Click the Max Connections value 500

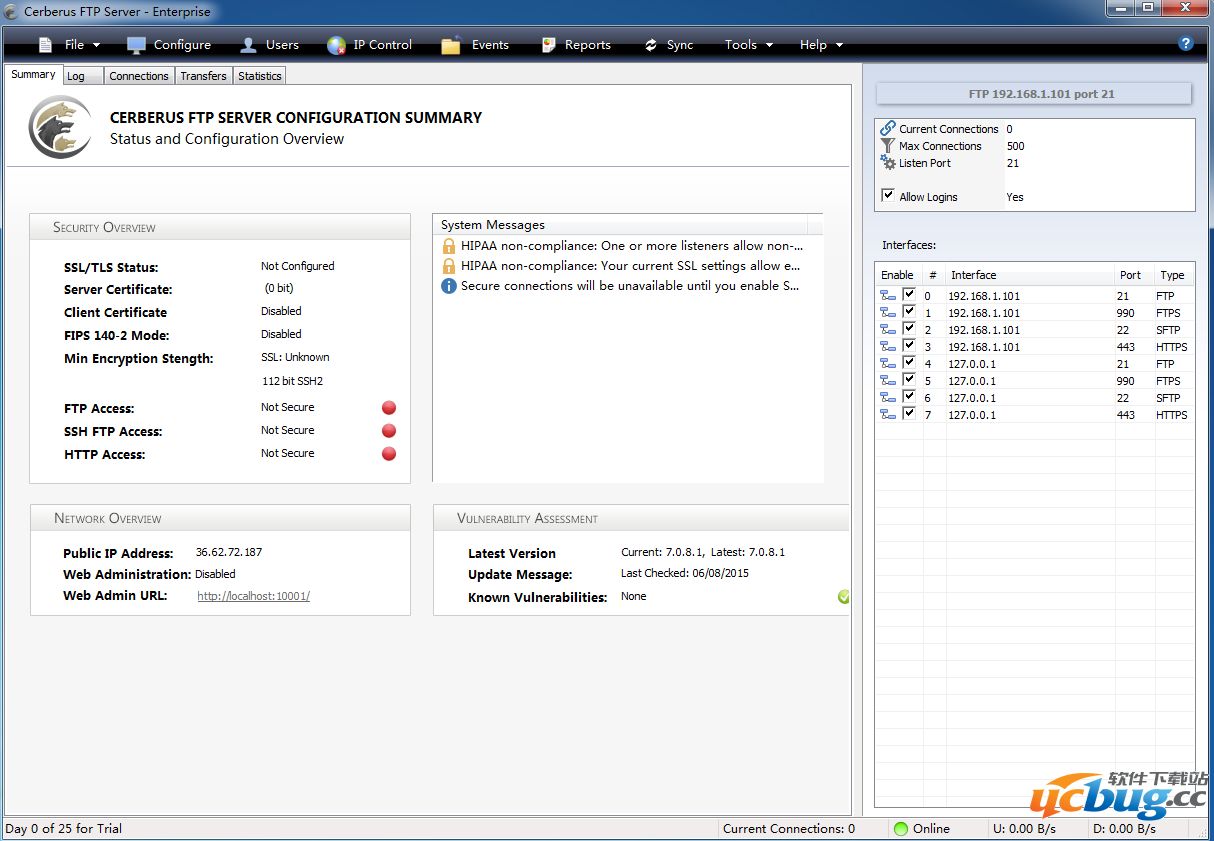click(1016, 146)
